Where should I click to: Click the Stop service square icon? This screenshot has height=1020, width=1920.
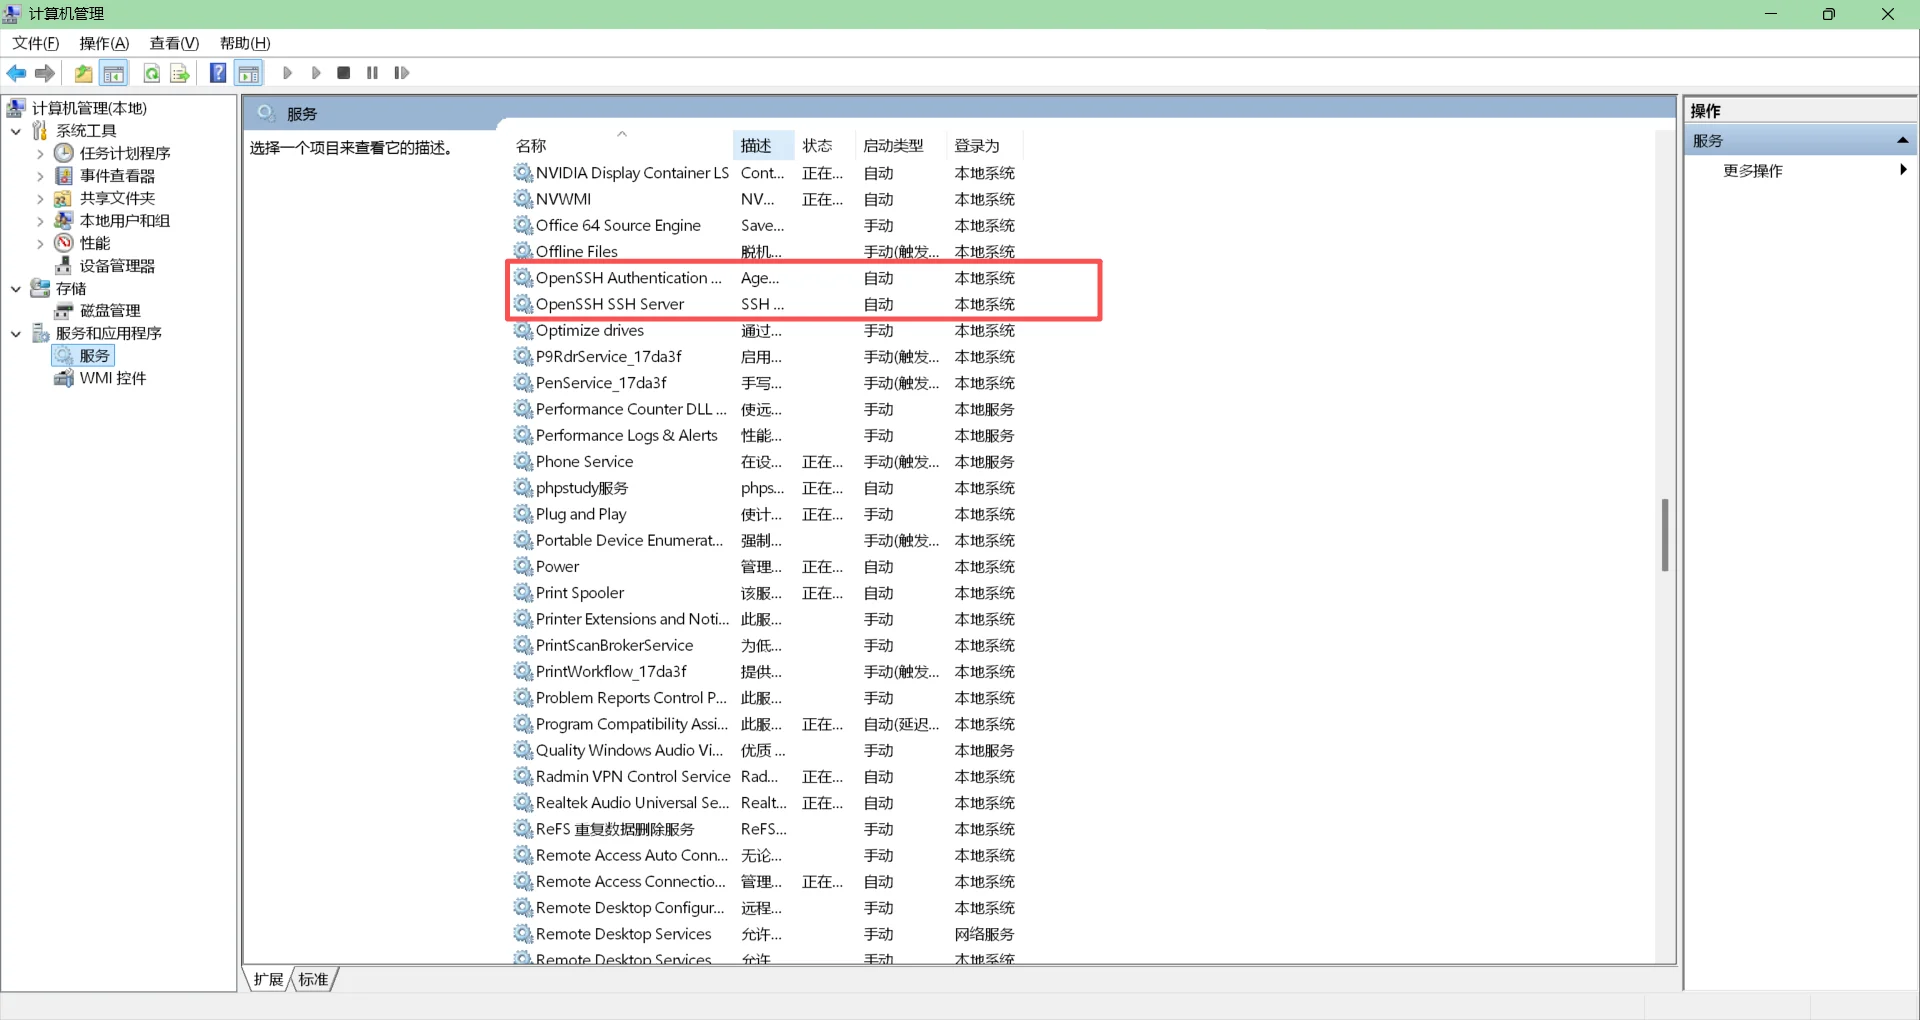[x=344, y=73]
